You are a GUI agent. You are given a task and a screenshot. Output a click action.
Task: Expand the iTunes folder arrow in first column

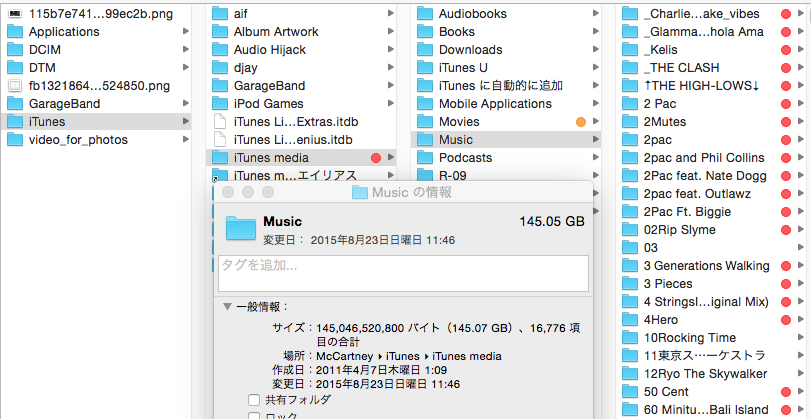(186, 122)
